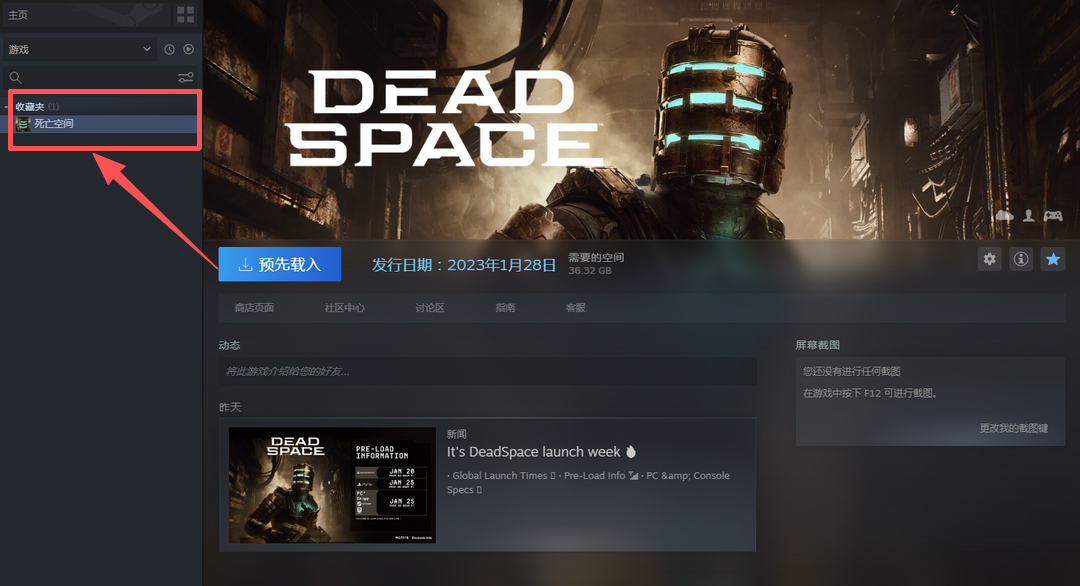Open the 讨论区 tab
This screenshot has height=586, width=1080.
[429, 308]
